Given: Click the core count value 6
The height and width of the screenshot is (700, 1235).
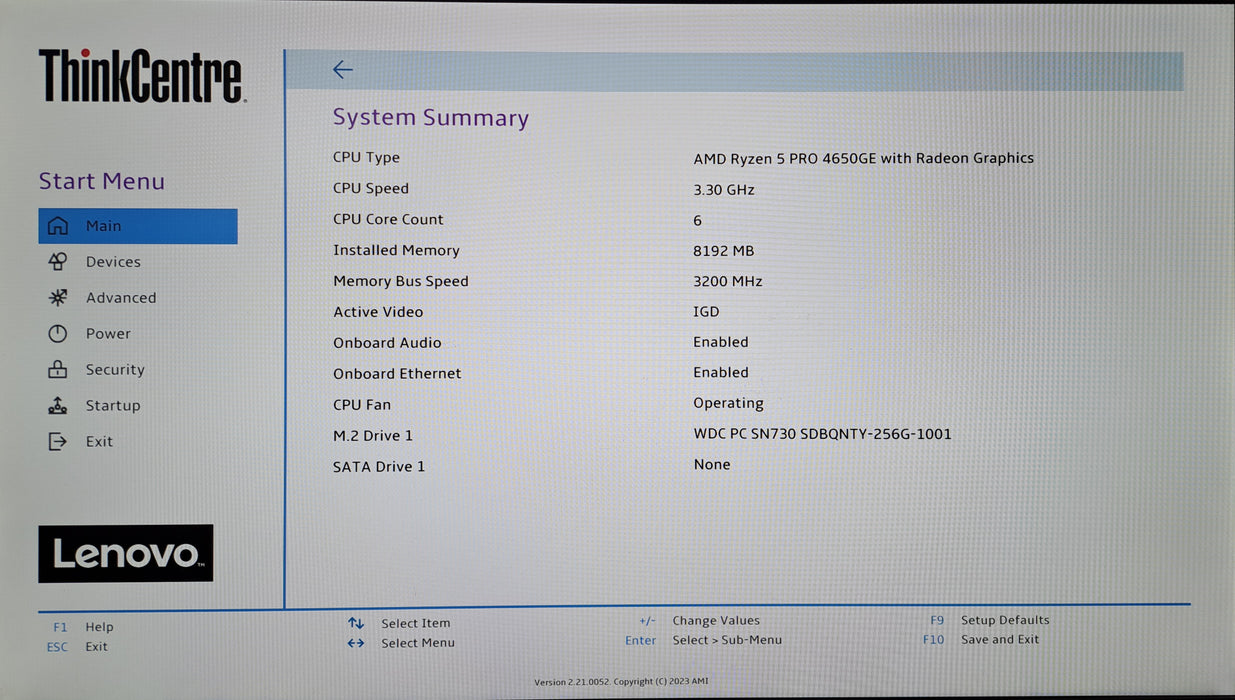Looking at the screenshot, I should (x=698, y=220).
